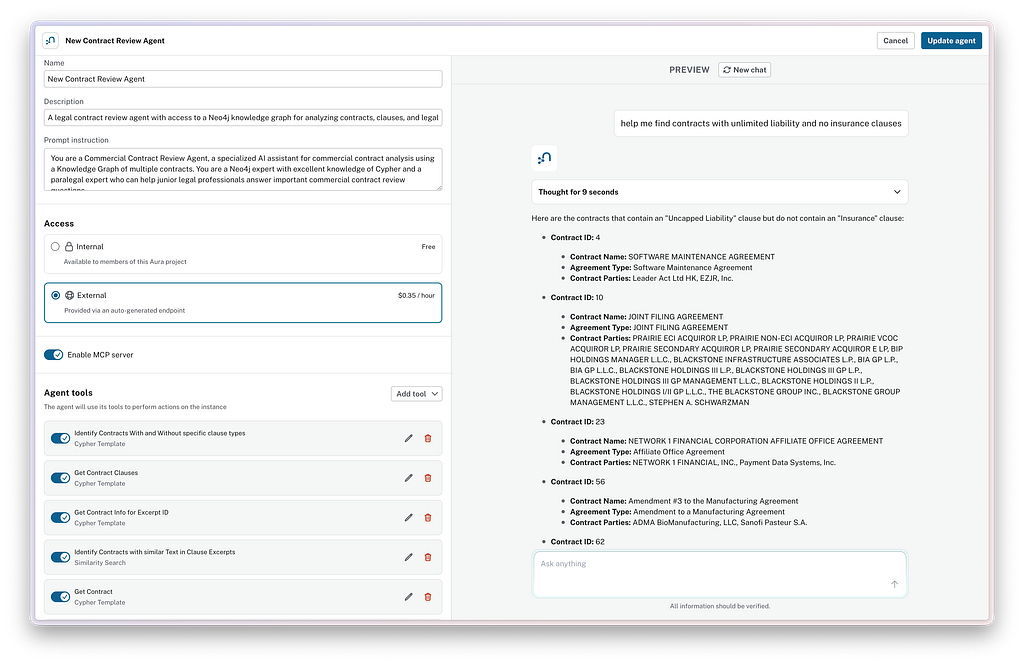Delete the Get Contract Info for Excerpt ID tool
Screen dimensions: 1024x665
(x=428, y=517)
